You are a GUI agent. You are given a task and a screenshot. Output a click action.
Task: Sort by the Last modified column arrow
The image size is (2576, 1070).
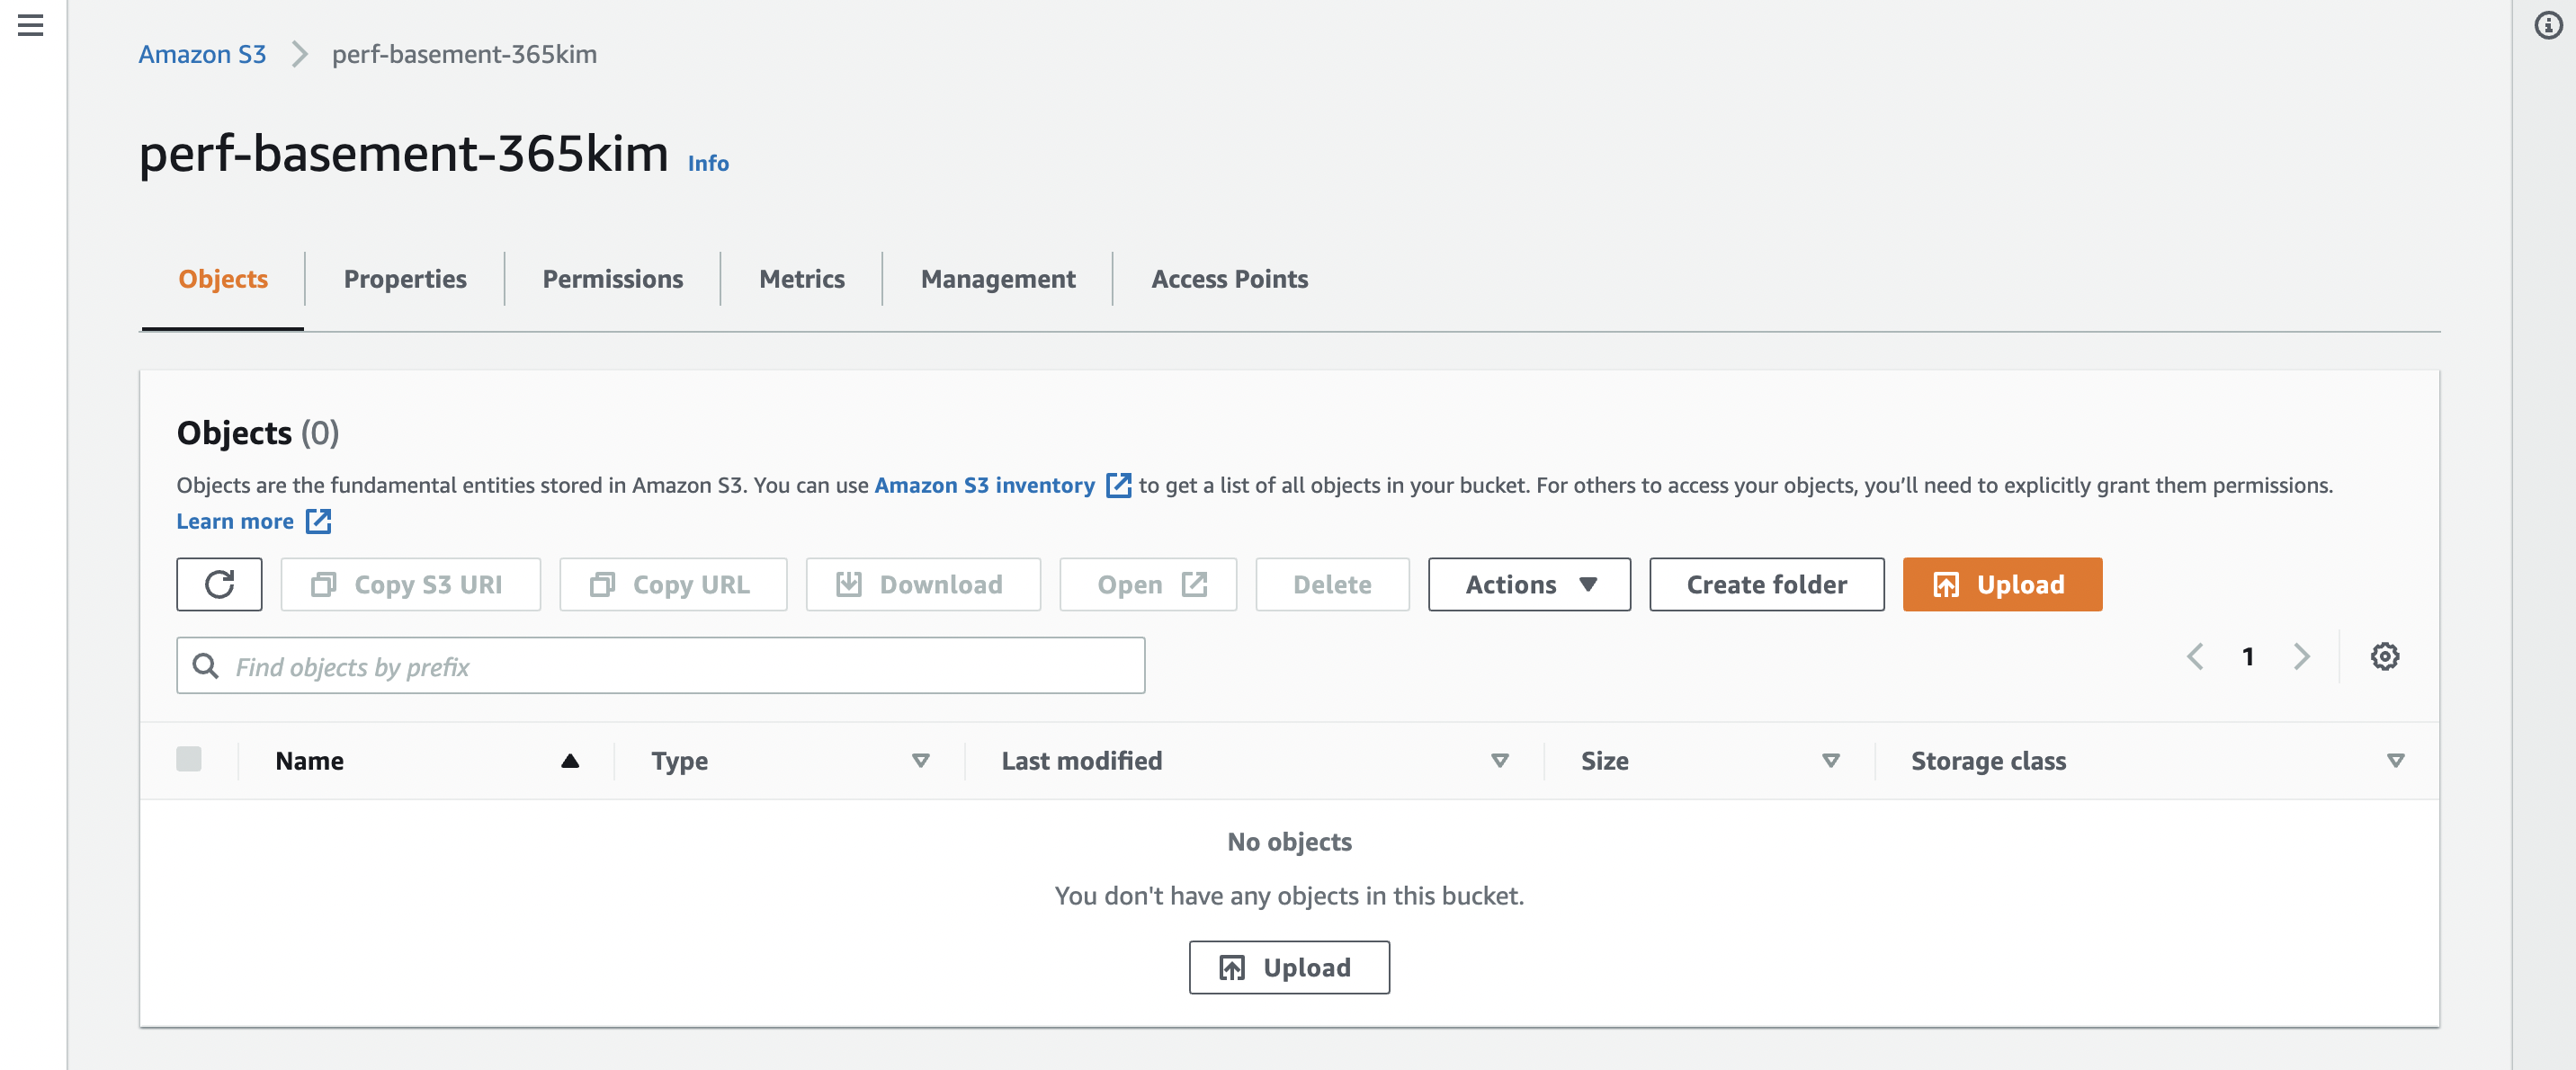click(x=1499, y=761)
